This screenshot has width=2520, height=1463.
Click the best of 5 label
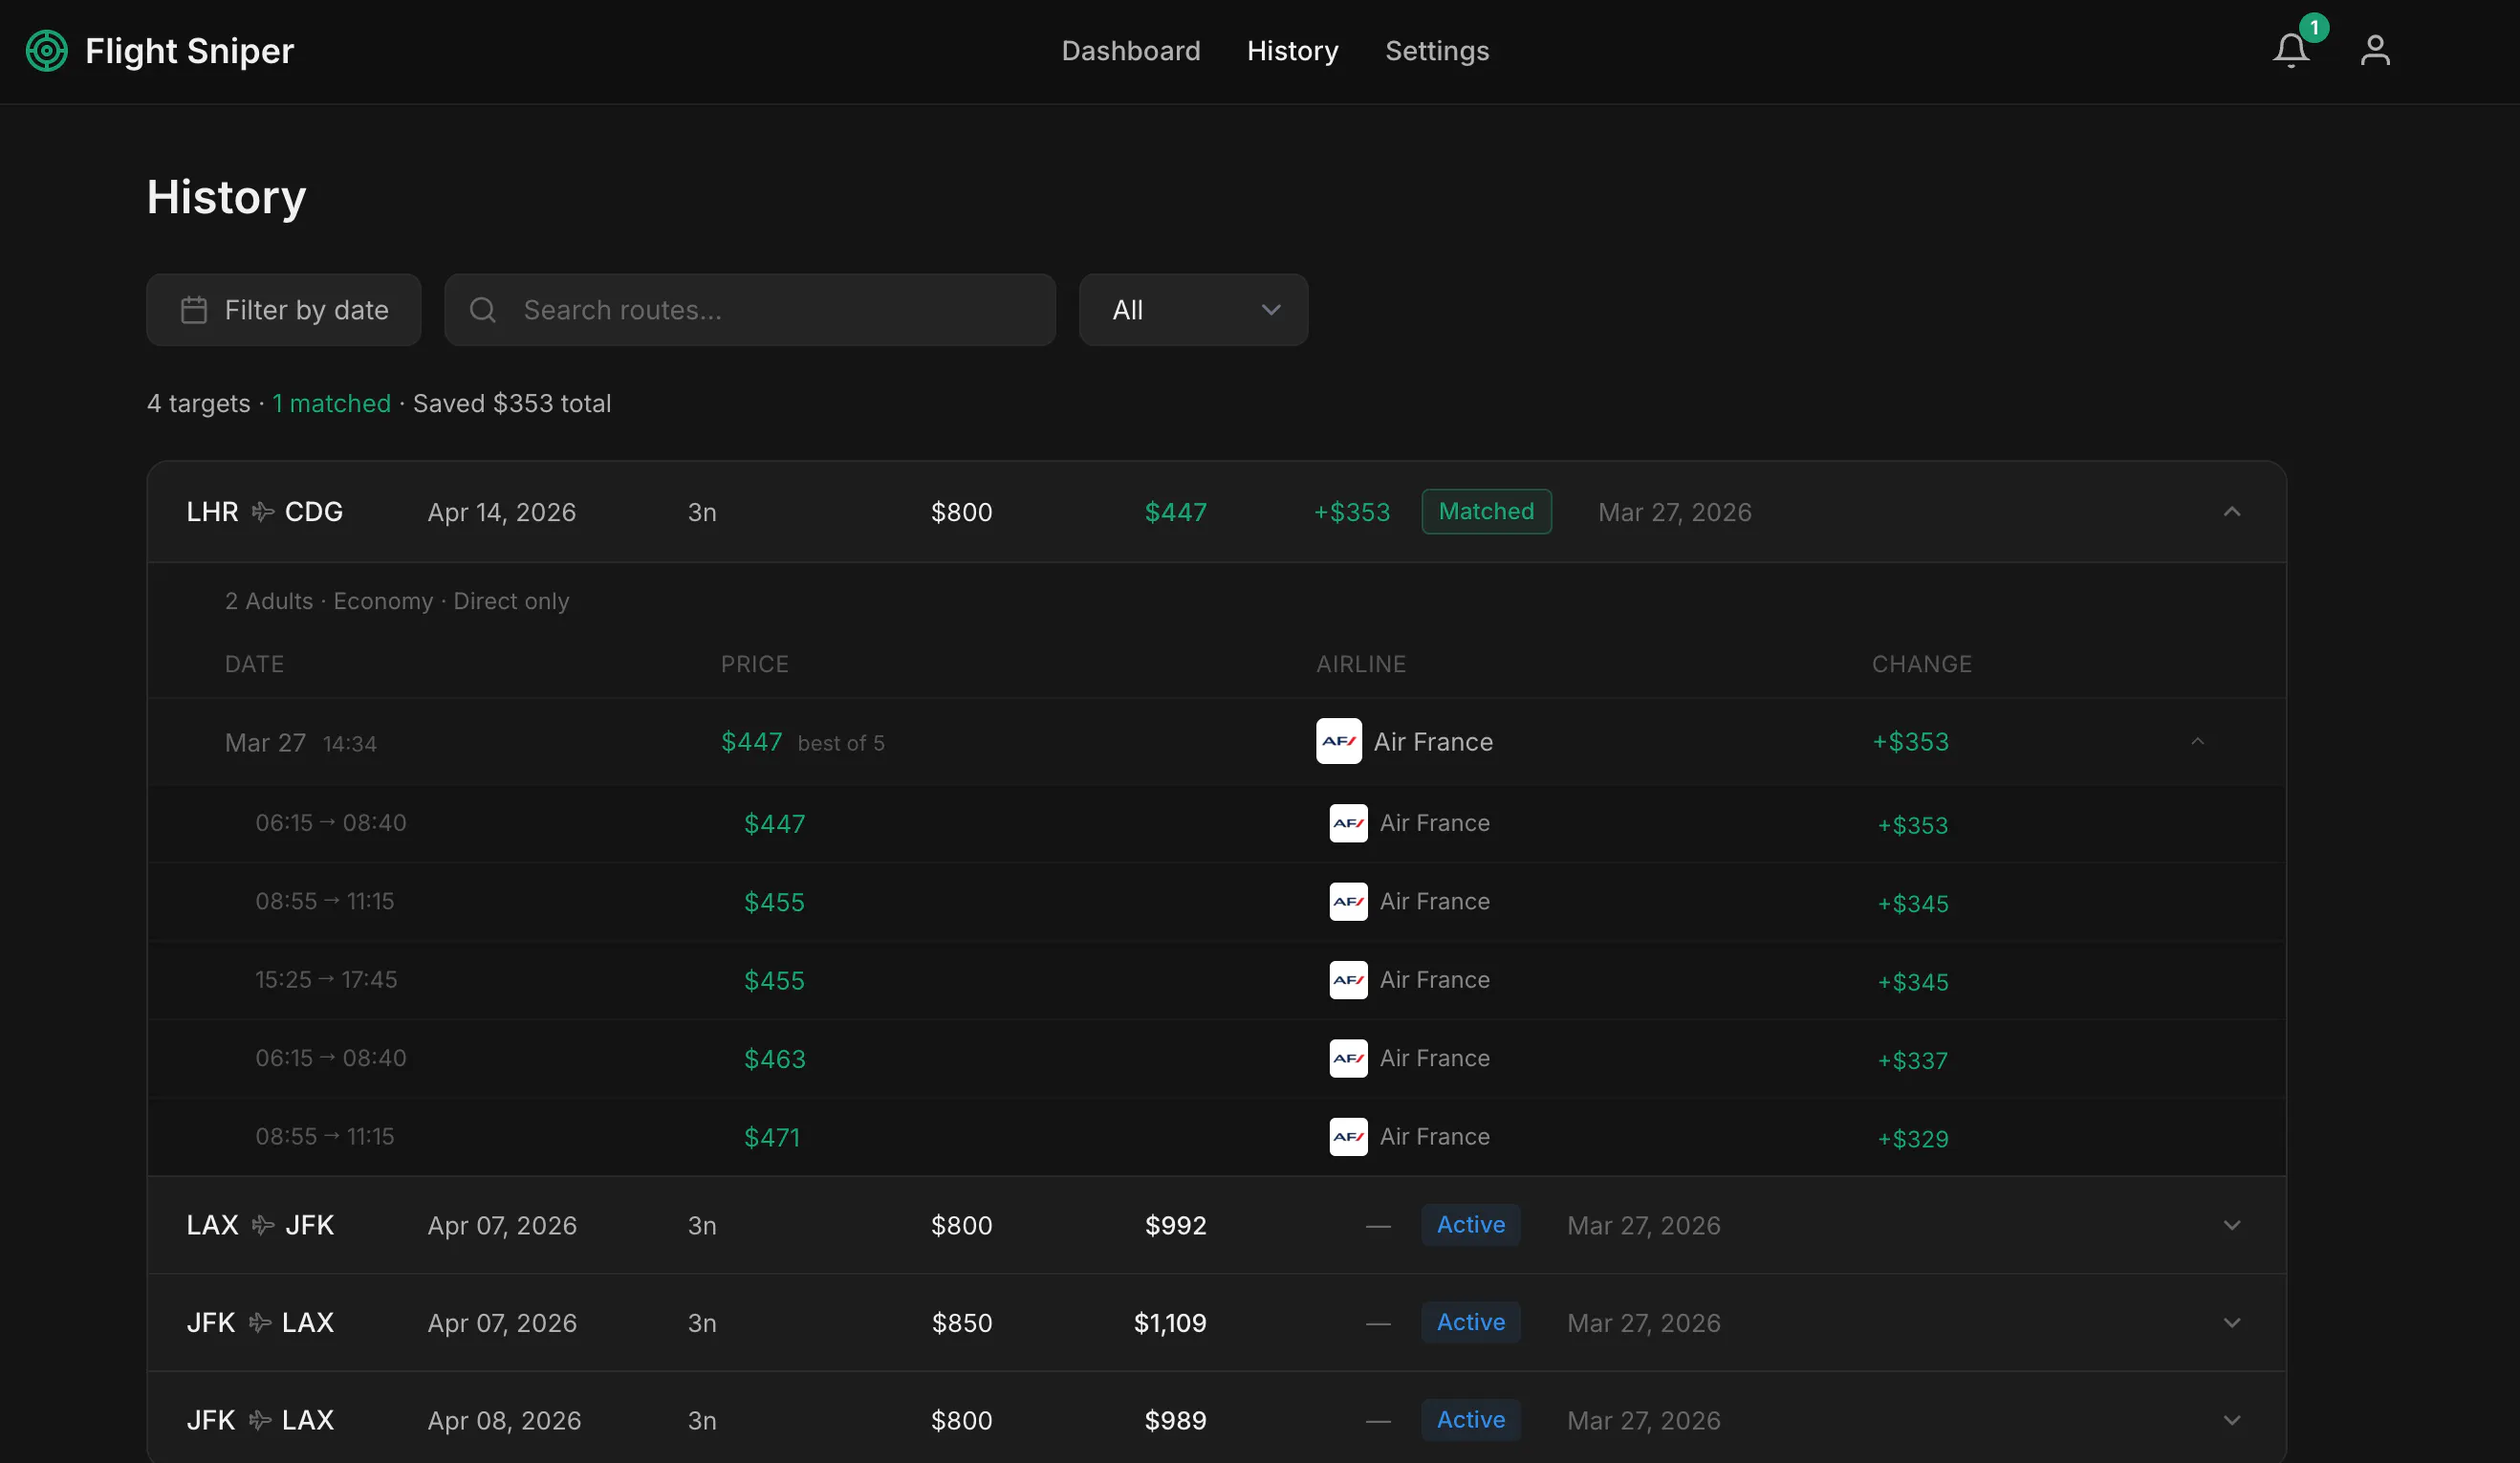pos(841,743)
